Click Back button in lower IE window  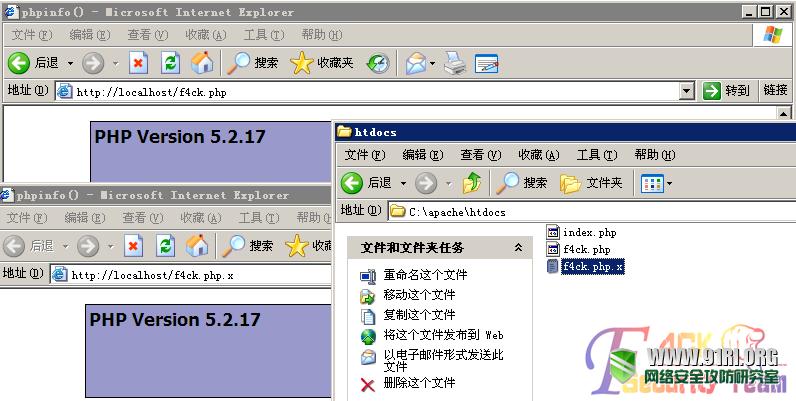(x=28, y=246)
